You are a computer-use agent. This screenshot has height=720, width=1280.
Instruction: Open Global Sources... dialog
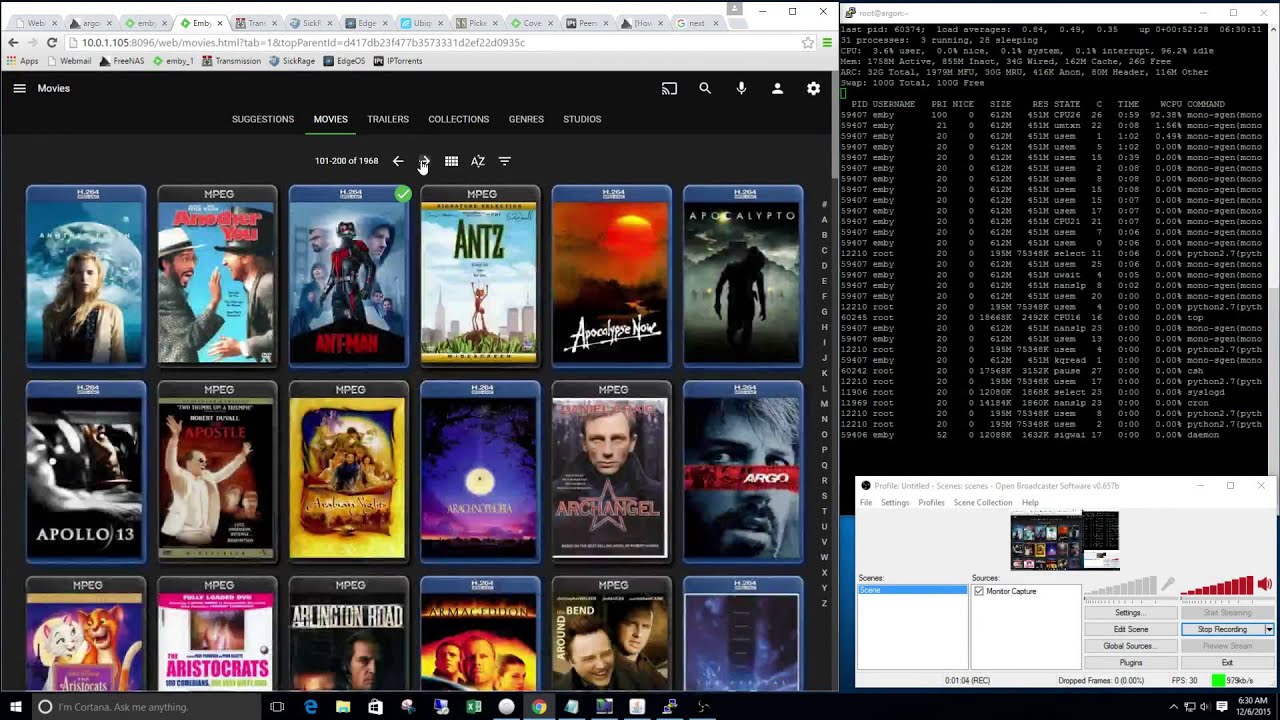coord(1131,646)
